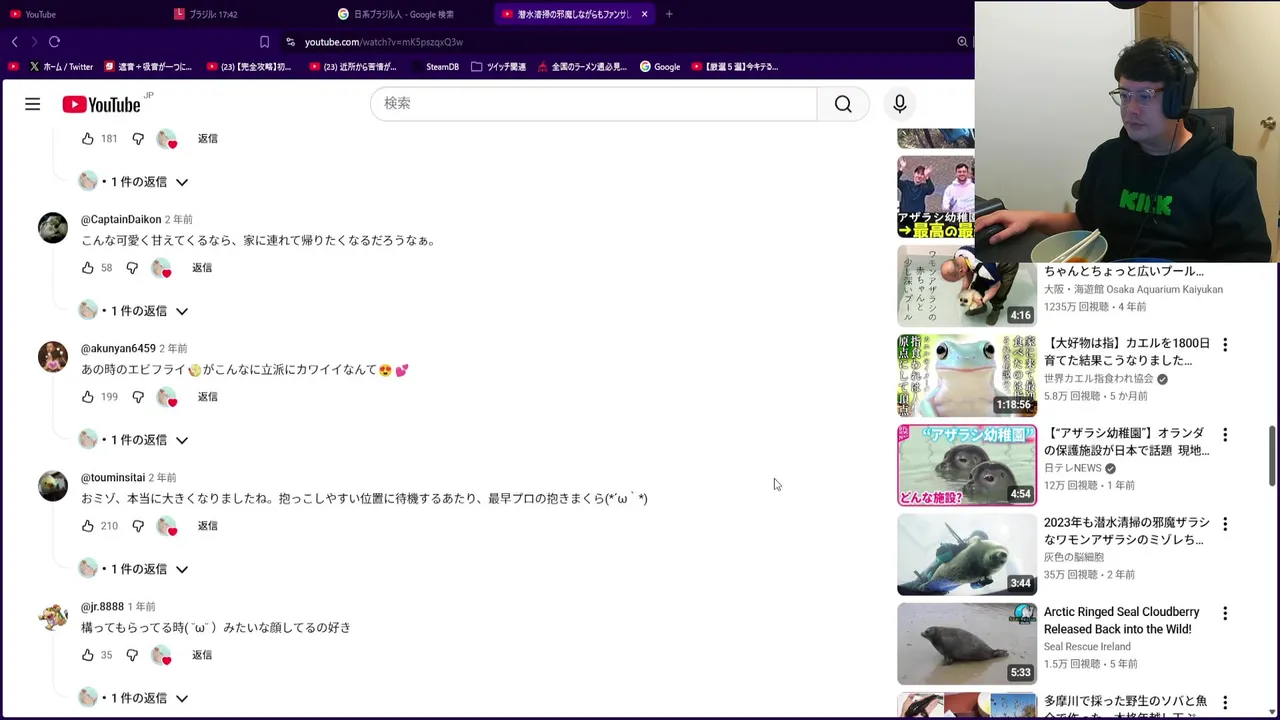Switch to the YouTube browser tab
1280x720 pixels.
coord(80,14)
